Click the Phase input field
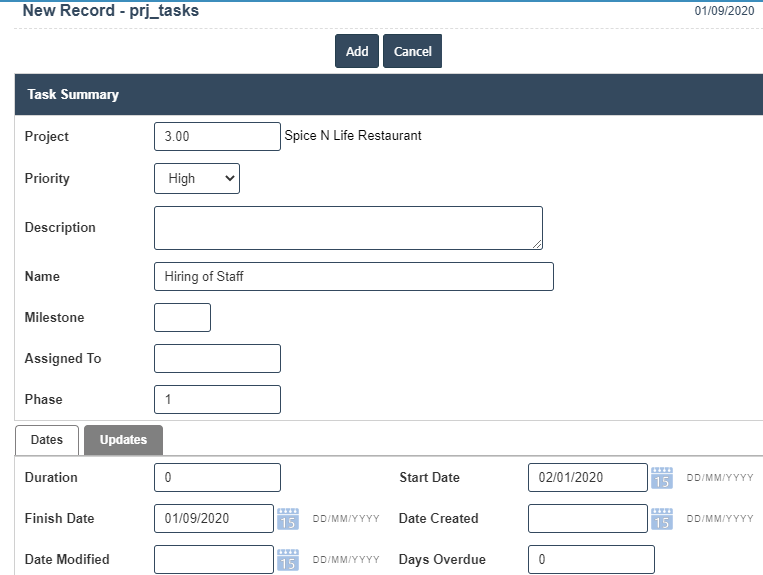This screenshot has height=575, width=763. pos(217,400)
